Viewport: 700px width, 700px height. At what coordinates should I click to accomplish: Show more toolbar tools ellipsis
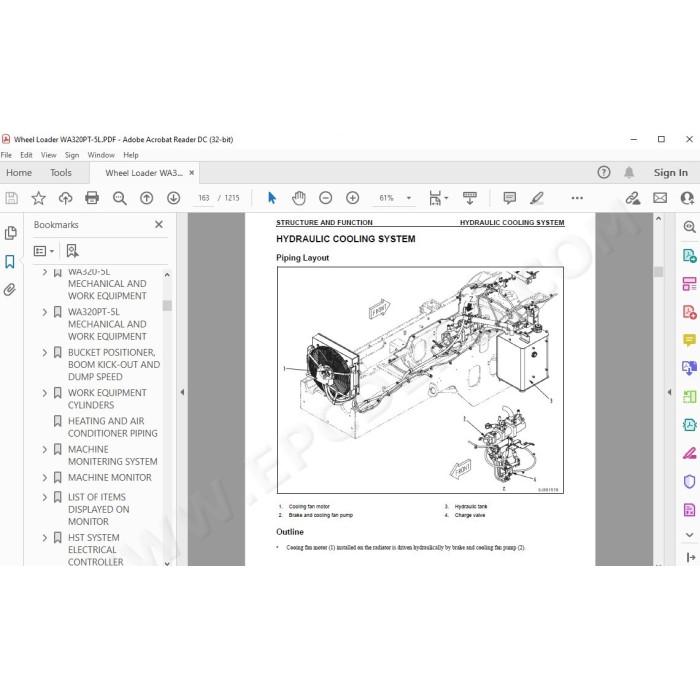click(577, 198)
